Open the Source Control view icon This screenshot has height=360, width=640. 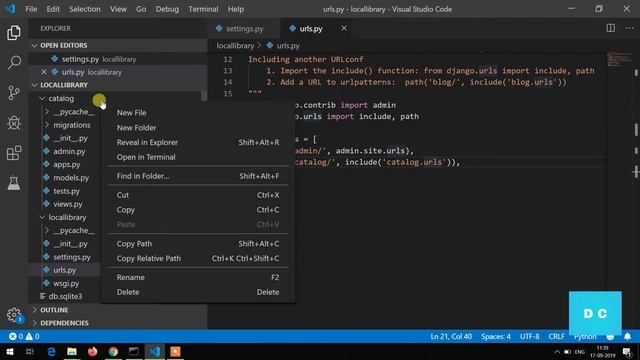14,93
